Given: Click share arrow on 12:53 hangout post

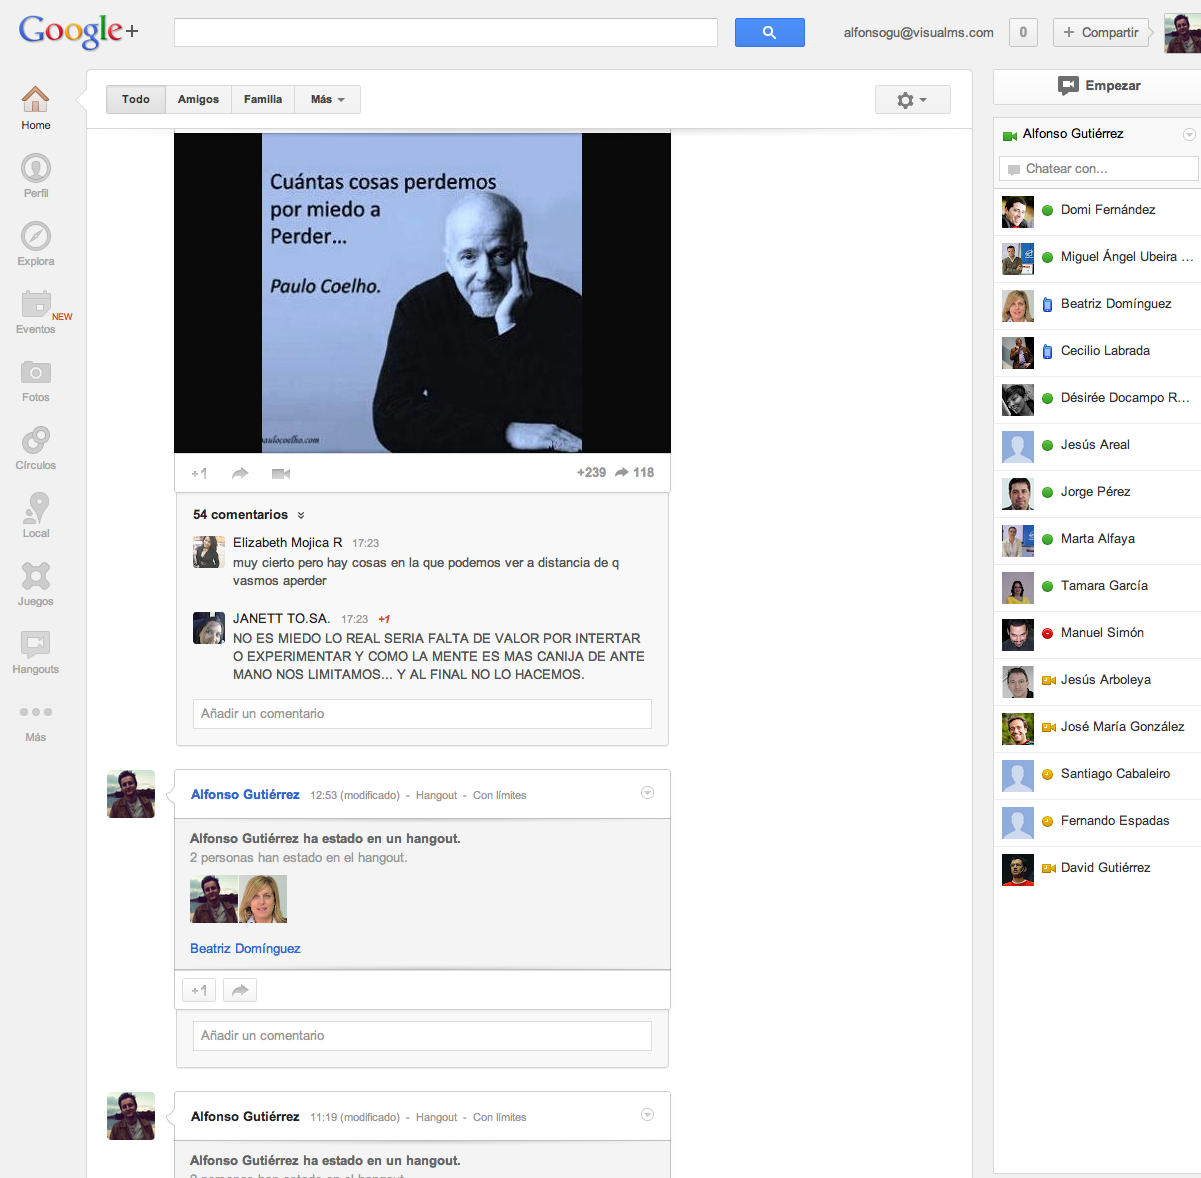Looking at the screenshot, I should click(240, 990).
